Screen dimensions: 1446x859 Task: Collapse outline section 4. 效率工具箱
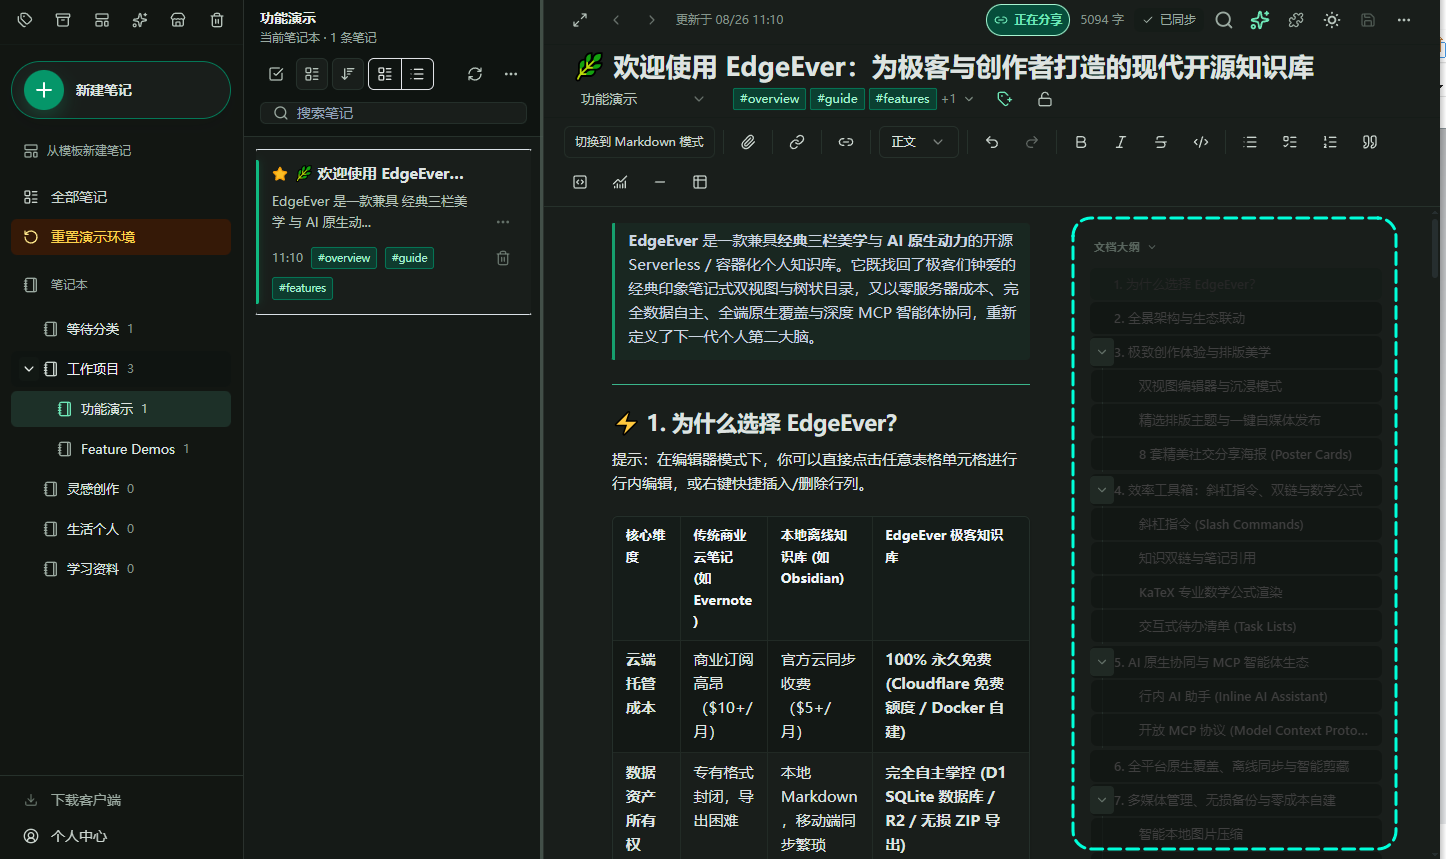coord(1102,490)
